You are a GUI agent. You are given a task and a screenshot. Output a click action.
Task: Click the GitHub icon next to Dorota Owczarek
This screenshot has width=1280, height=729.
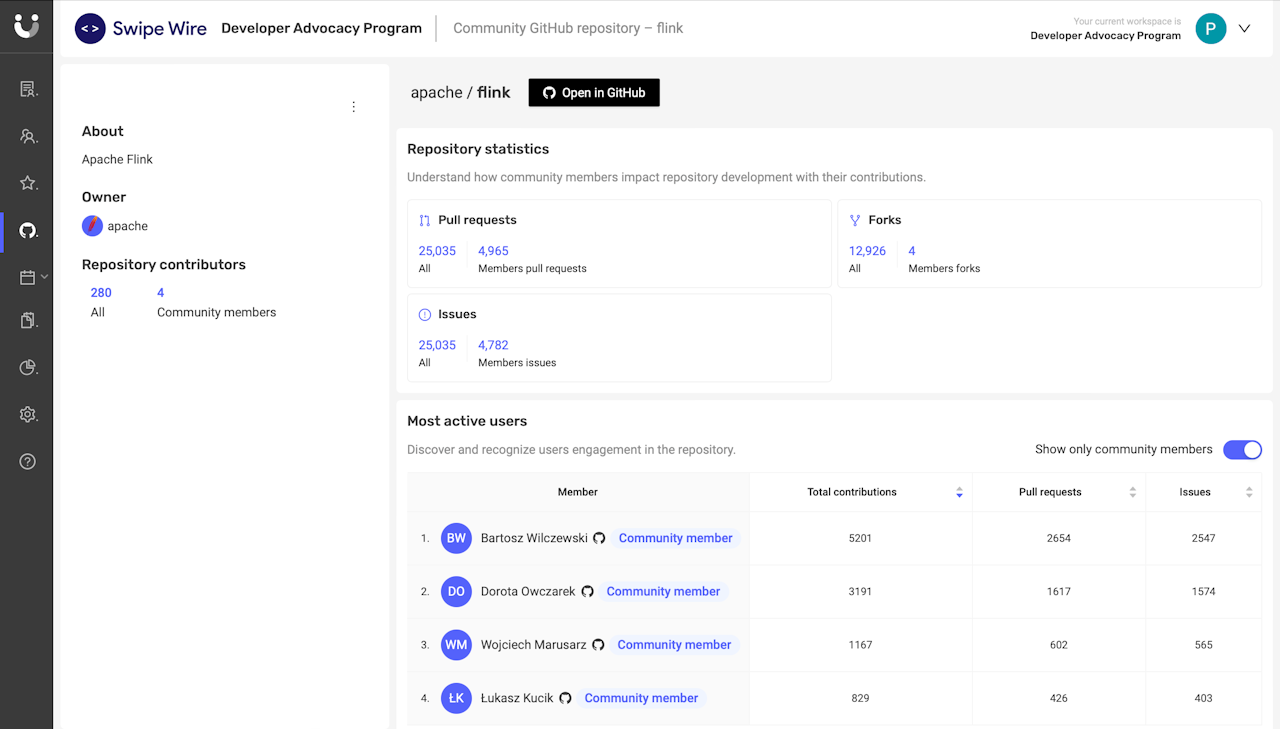click(588, 592)
